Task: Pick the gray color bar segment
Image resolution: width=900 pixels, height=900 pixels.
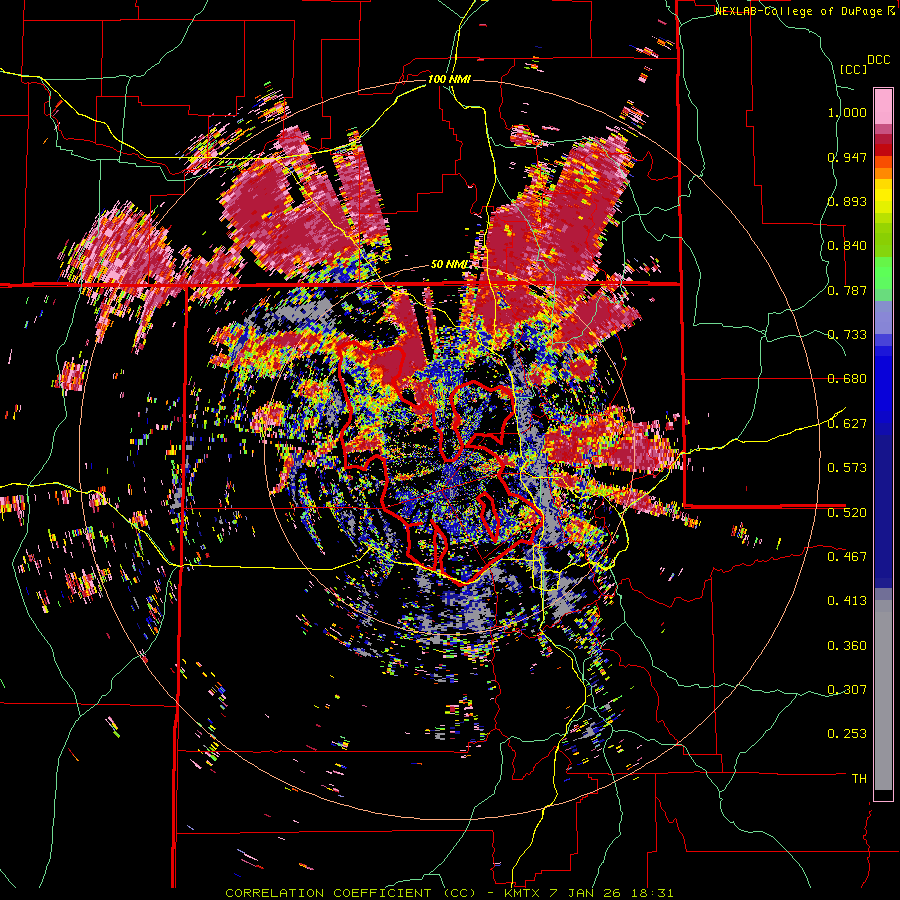Action: point(883,695)
